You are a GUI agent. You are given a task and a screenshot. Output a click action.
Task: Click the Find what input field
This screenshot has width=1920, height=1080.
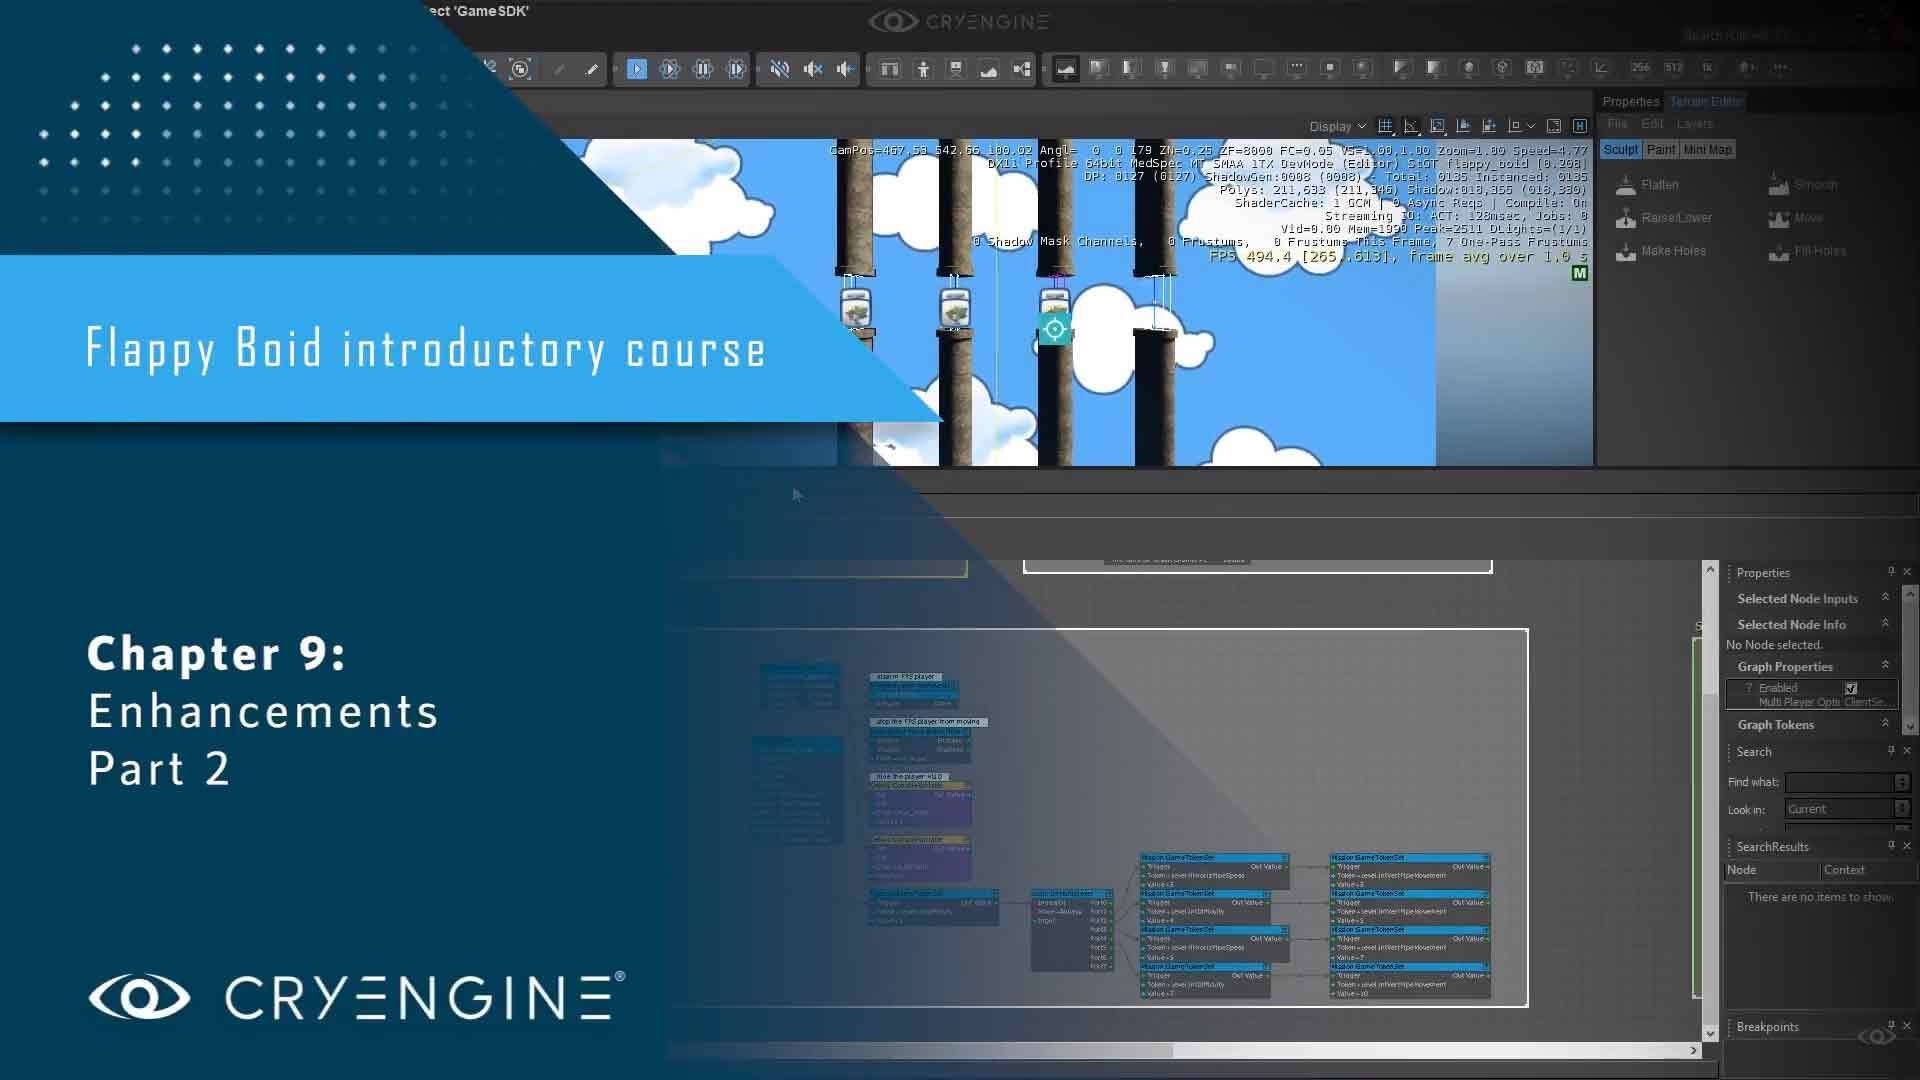point(1840,782)
